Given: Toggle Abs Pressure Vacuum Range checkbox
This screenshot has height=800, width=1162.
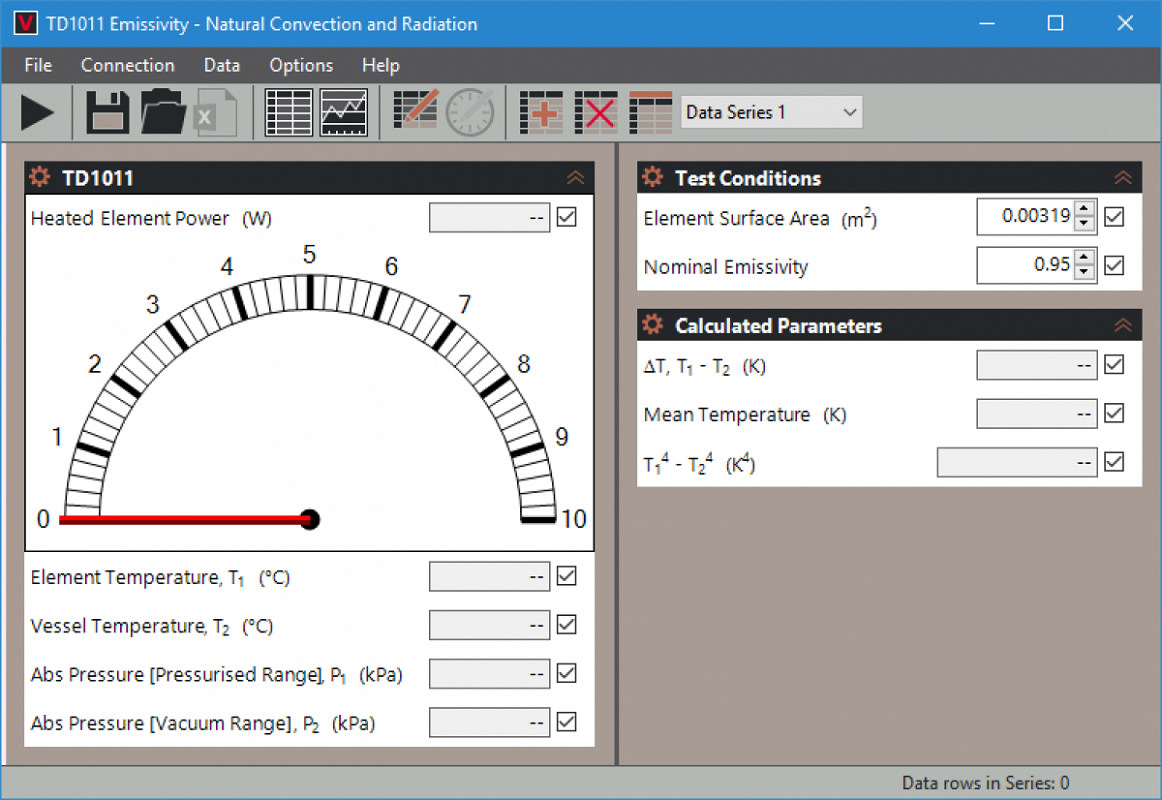Looking at the screenshot, I should [x=567, y=722].
